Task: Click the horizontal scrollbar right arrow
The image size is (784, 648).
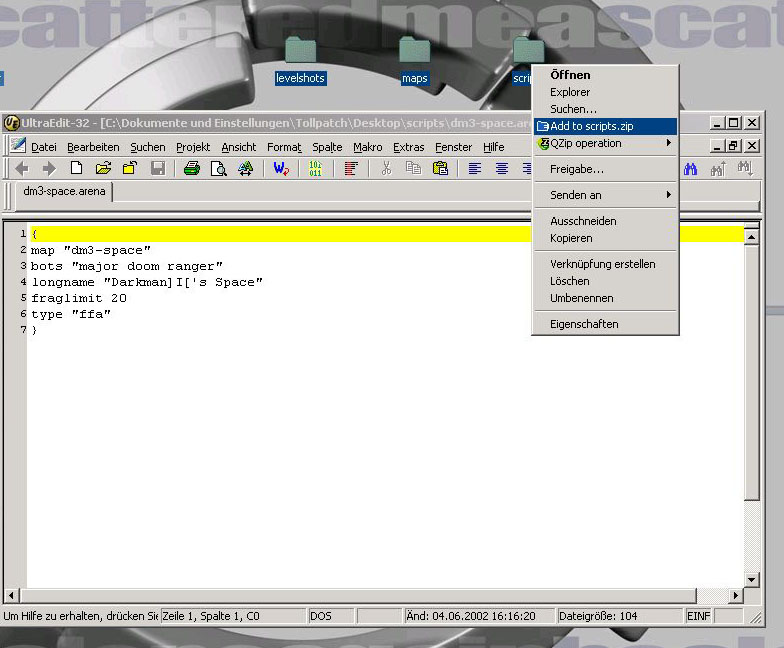Action: tap(736, 596)
